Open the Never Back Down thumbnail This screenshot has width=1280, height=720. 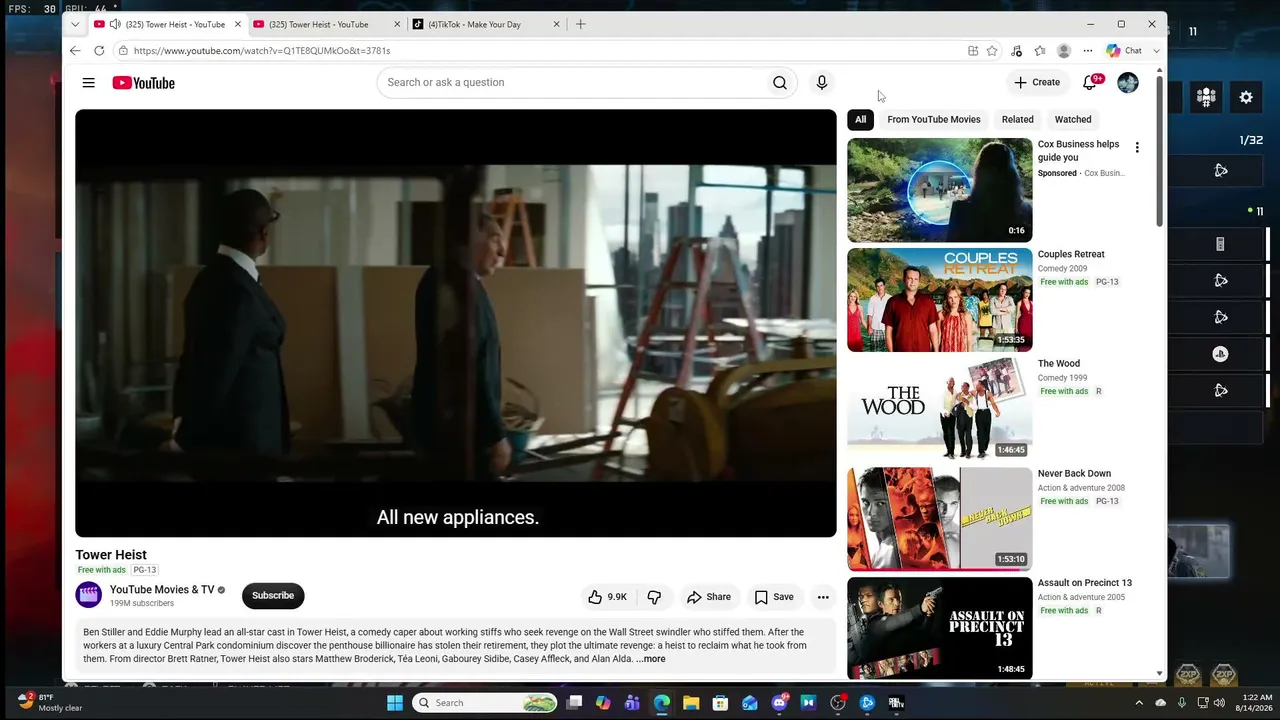[x=940, y=519]
